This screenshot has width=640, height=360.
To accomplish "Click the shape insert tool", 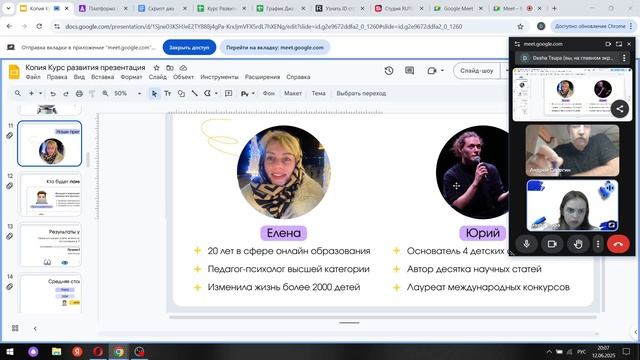I will (x=181, y=93).
